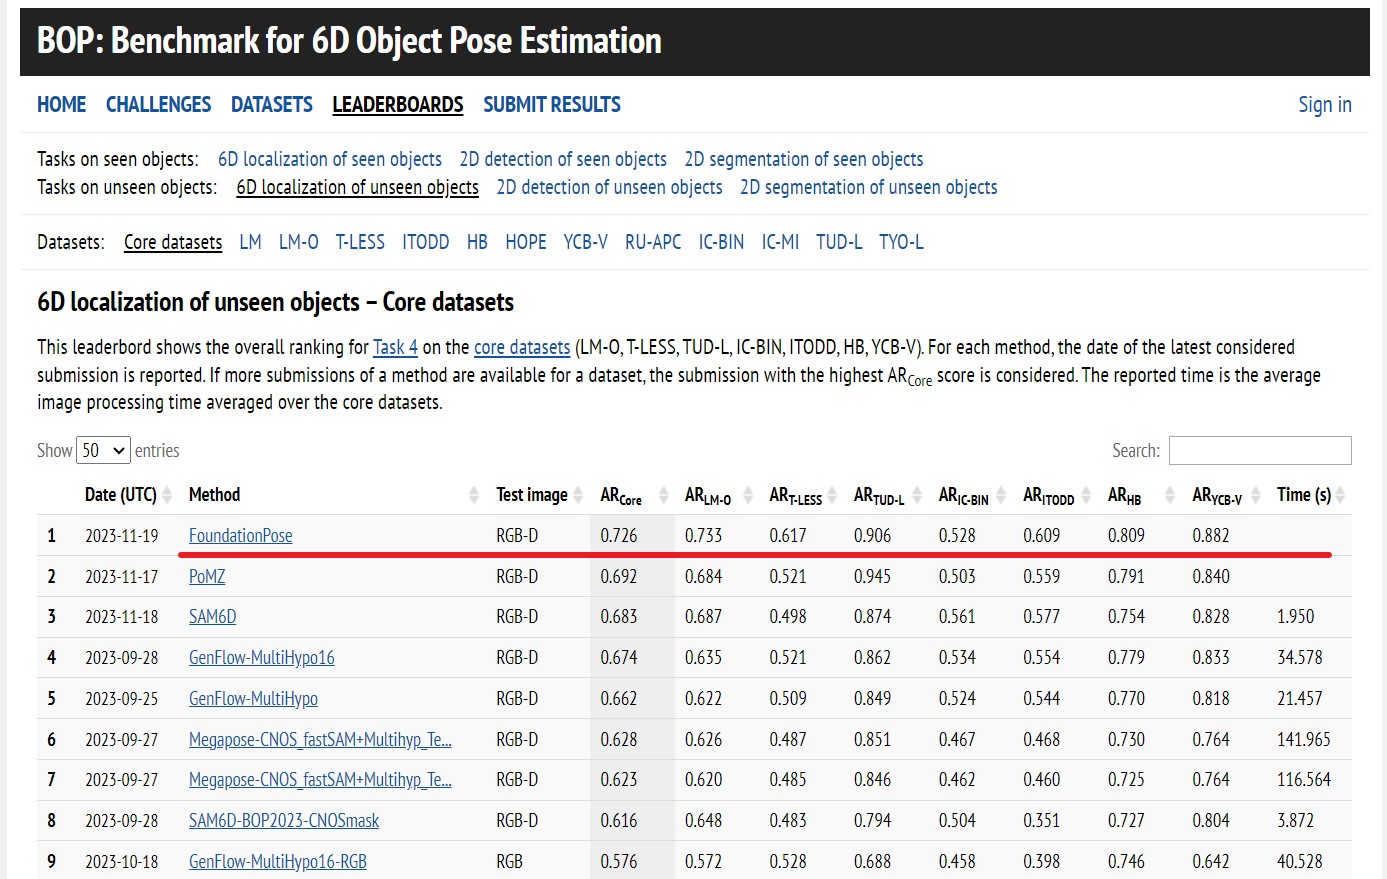Click time value 34.578
Image resolution: width=1387 pixels, height=879 pixels.
click(x=1300, y=657)
